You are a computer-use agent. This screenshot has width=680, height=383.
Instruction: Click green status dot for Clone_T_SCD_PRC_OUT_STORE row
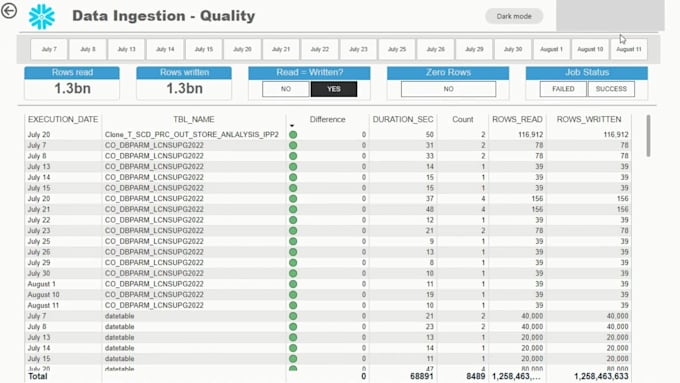click(x=293, y=135)
